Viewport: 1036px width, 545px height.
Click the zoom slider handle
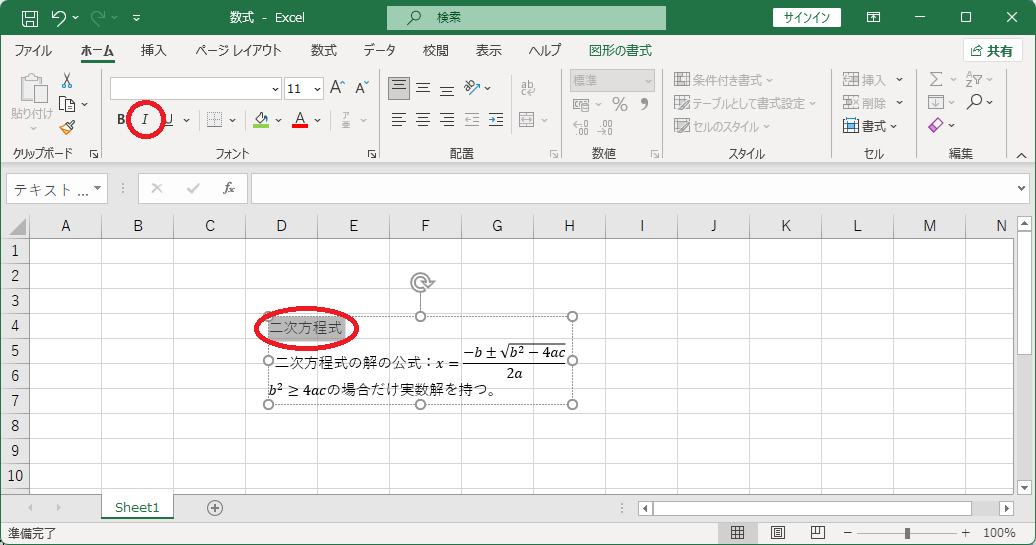(x=907, y=532)
